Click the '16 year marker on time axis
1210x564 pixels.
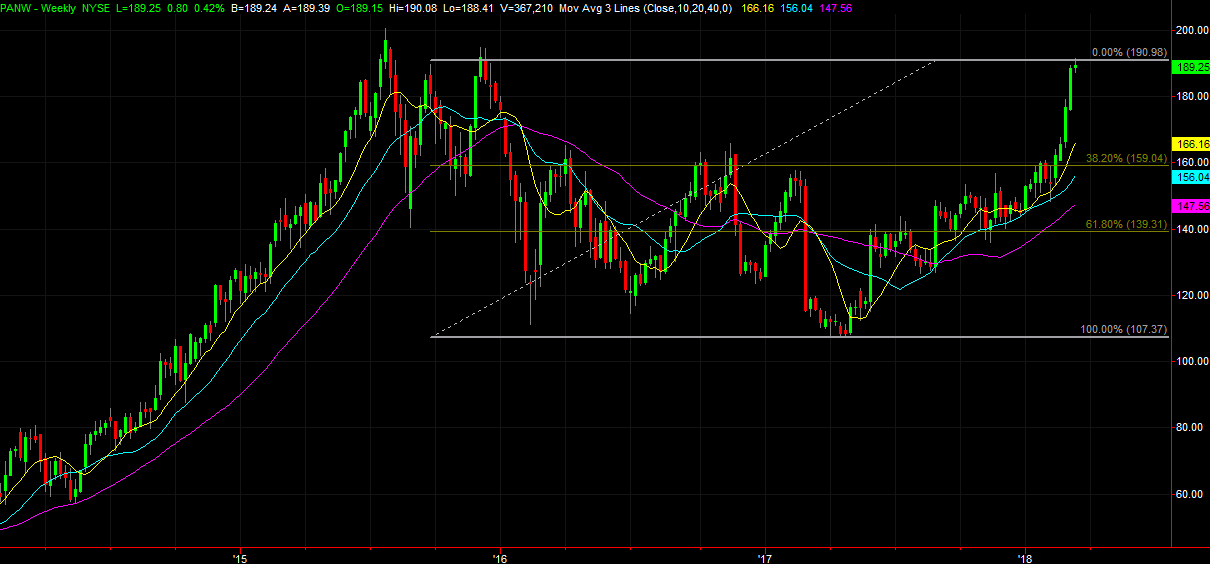click(500, 556)
